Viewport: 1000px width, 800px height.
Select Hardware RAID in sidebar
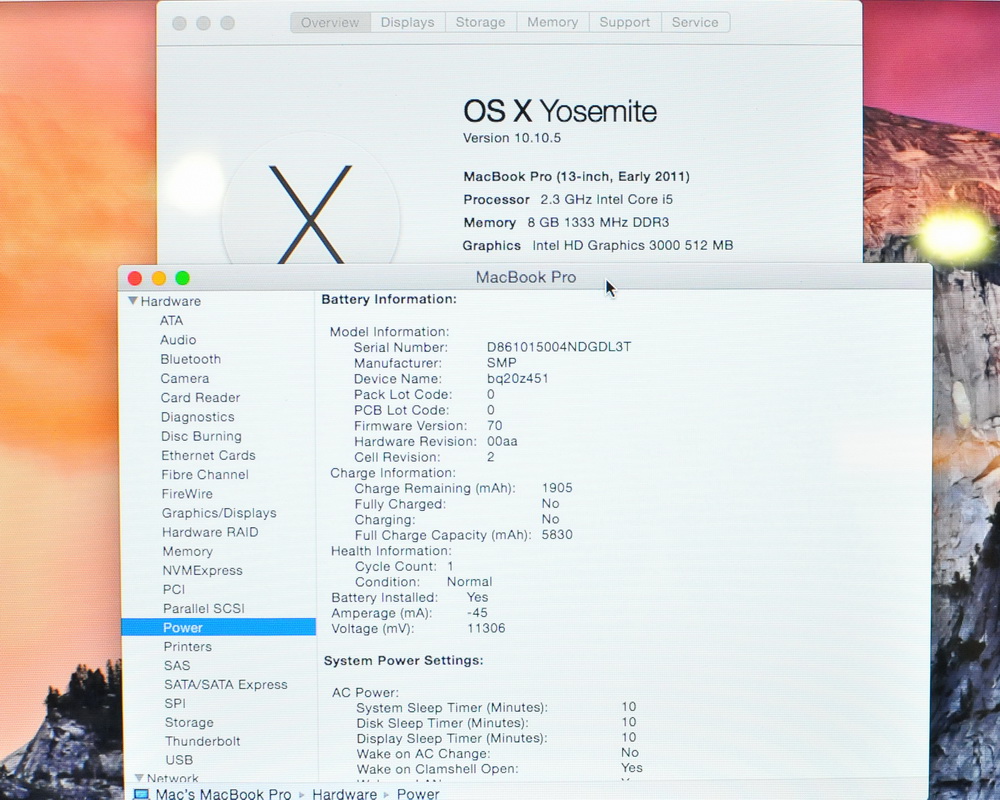click(210, 532)
